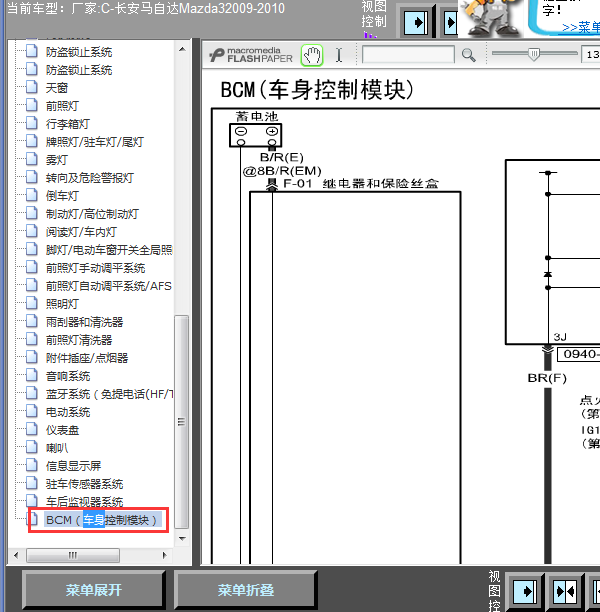Select 行李箱灯 in the tree
Viewport: 600px width, 612px height.
[68, 124]
